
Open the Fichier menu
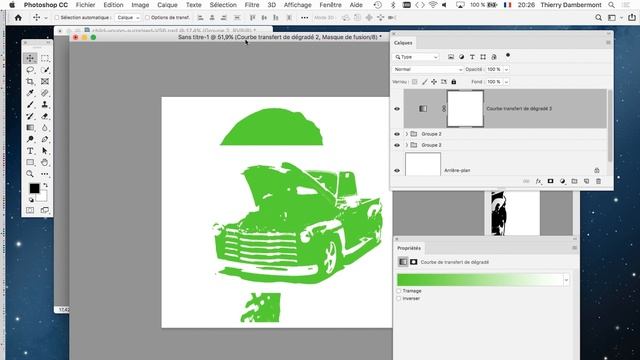[x=85, y=5]
